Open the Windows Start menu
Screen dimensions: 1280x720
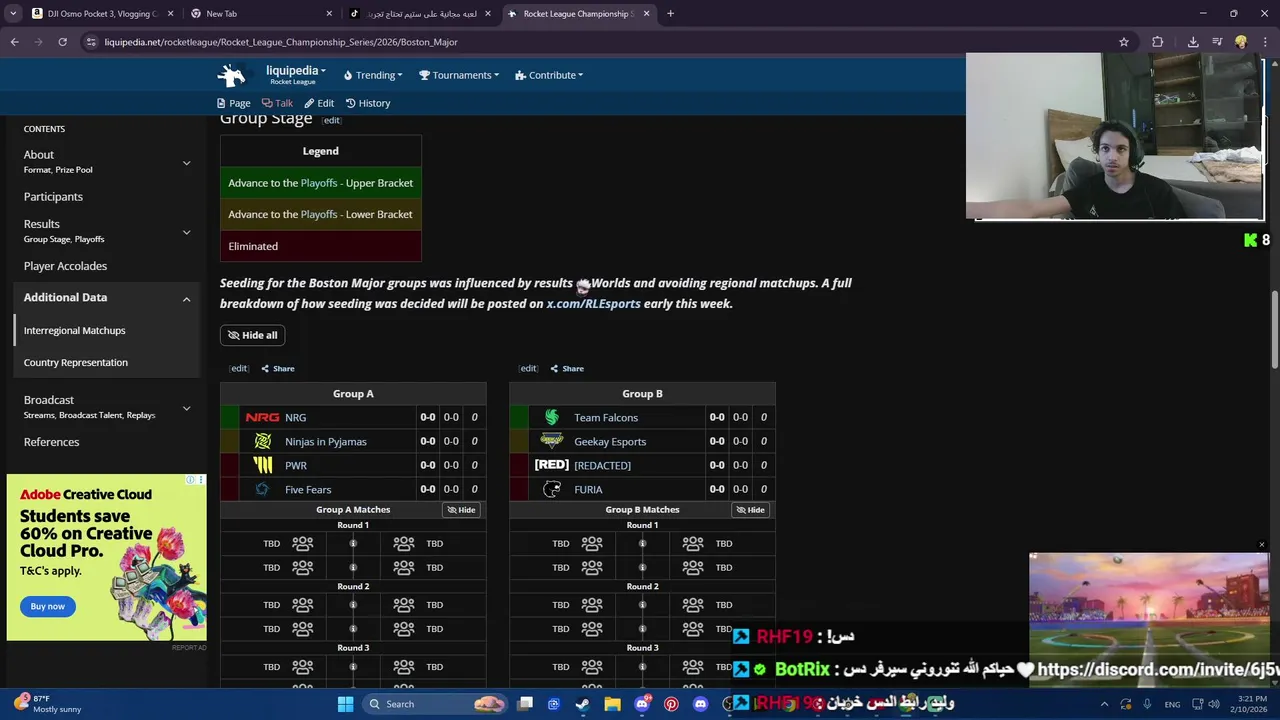[x=345, y=704]
